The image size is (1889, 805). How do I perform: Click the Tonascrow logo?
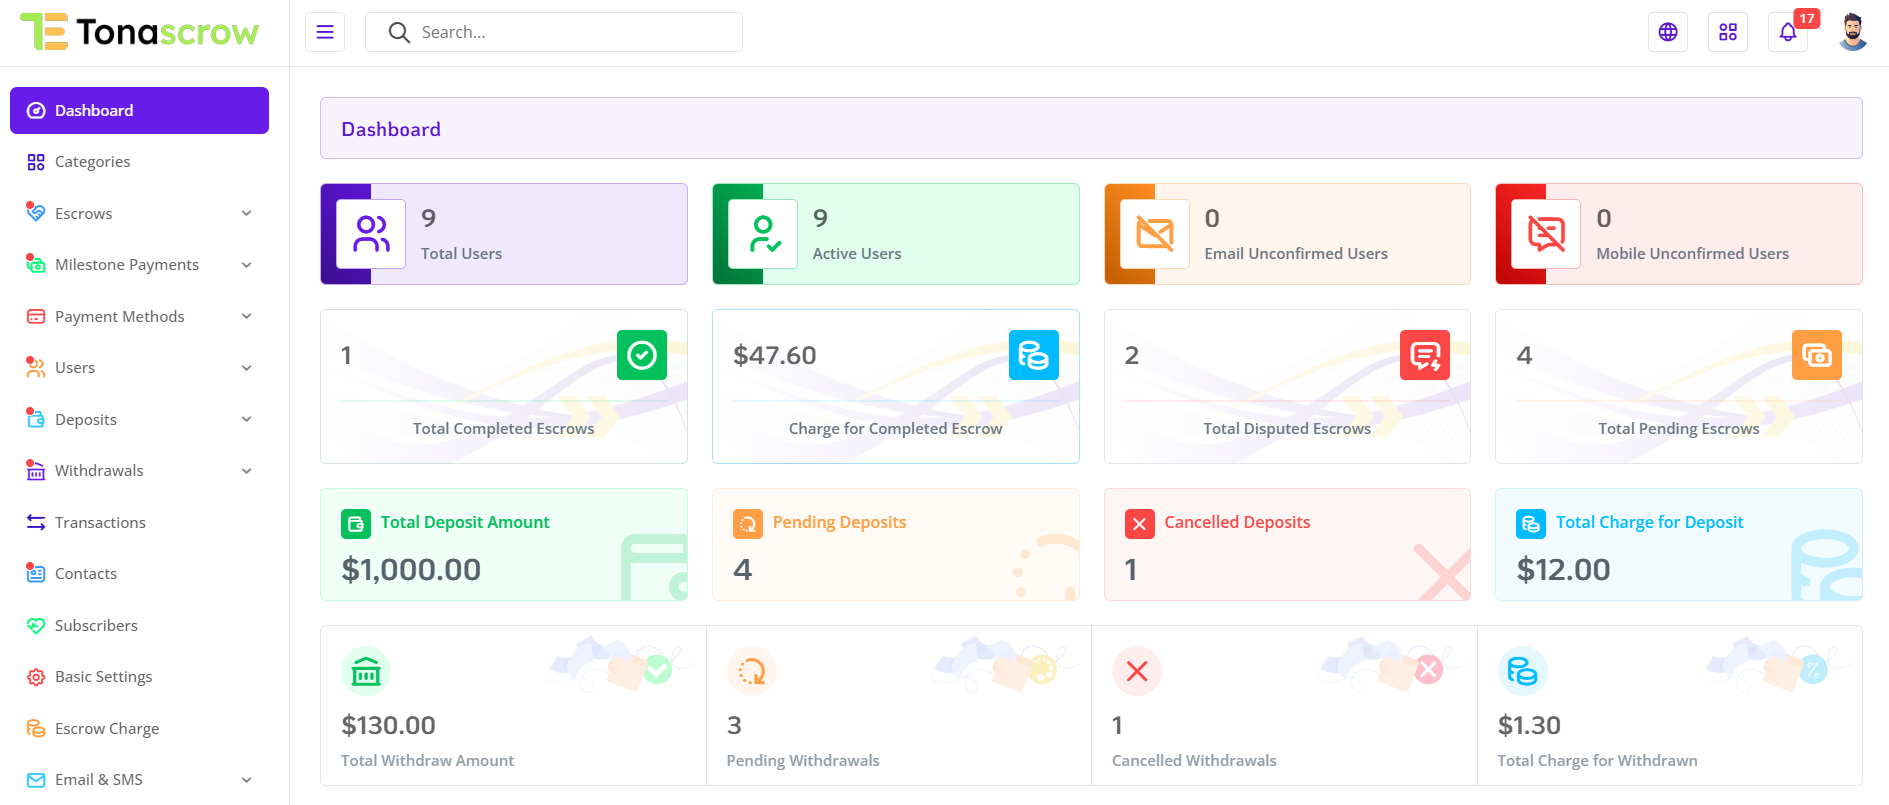(140, 32)
